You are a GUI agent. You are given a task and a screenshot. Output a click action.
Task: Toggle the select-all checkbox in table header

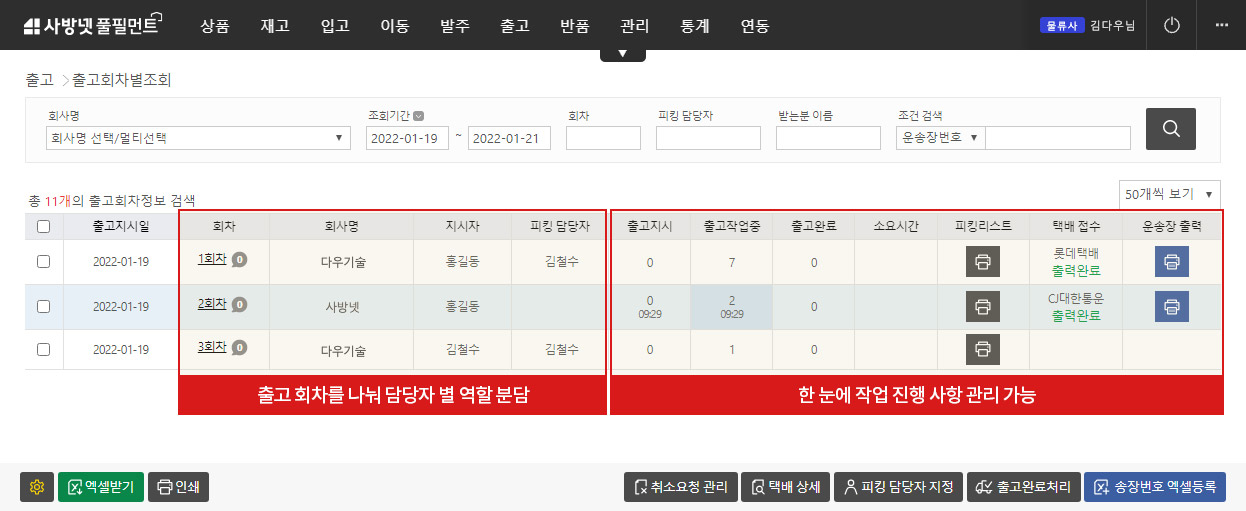pyautogui.click(x=43, y=226)
